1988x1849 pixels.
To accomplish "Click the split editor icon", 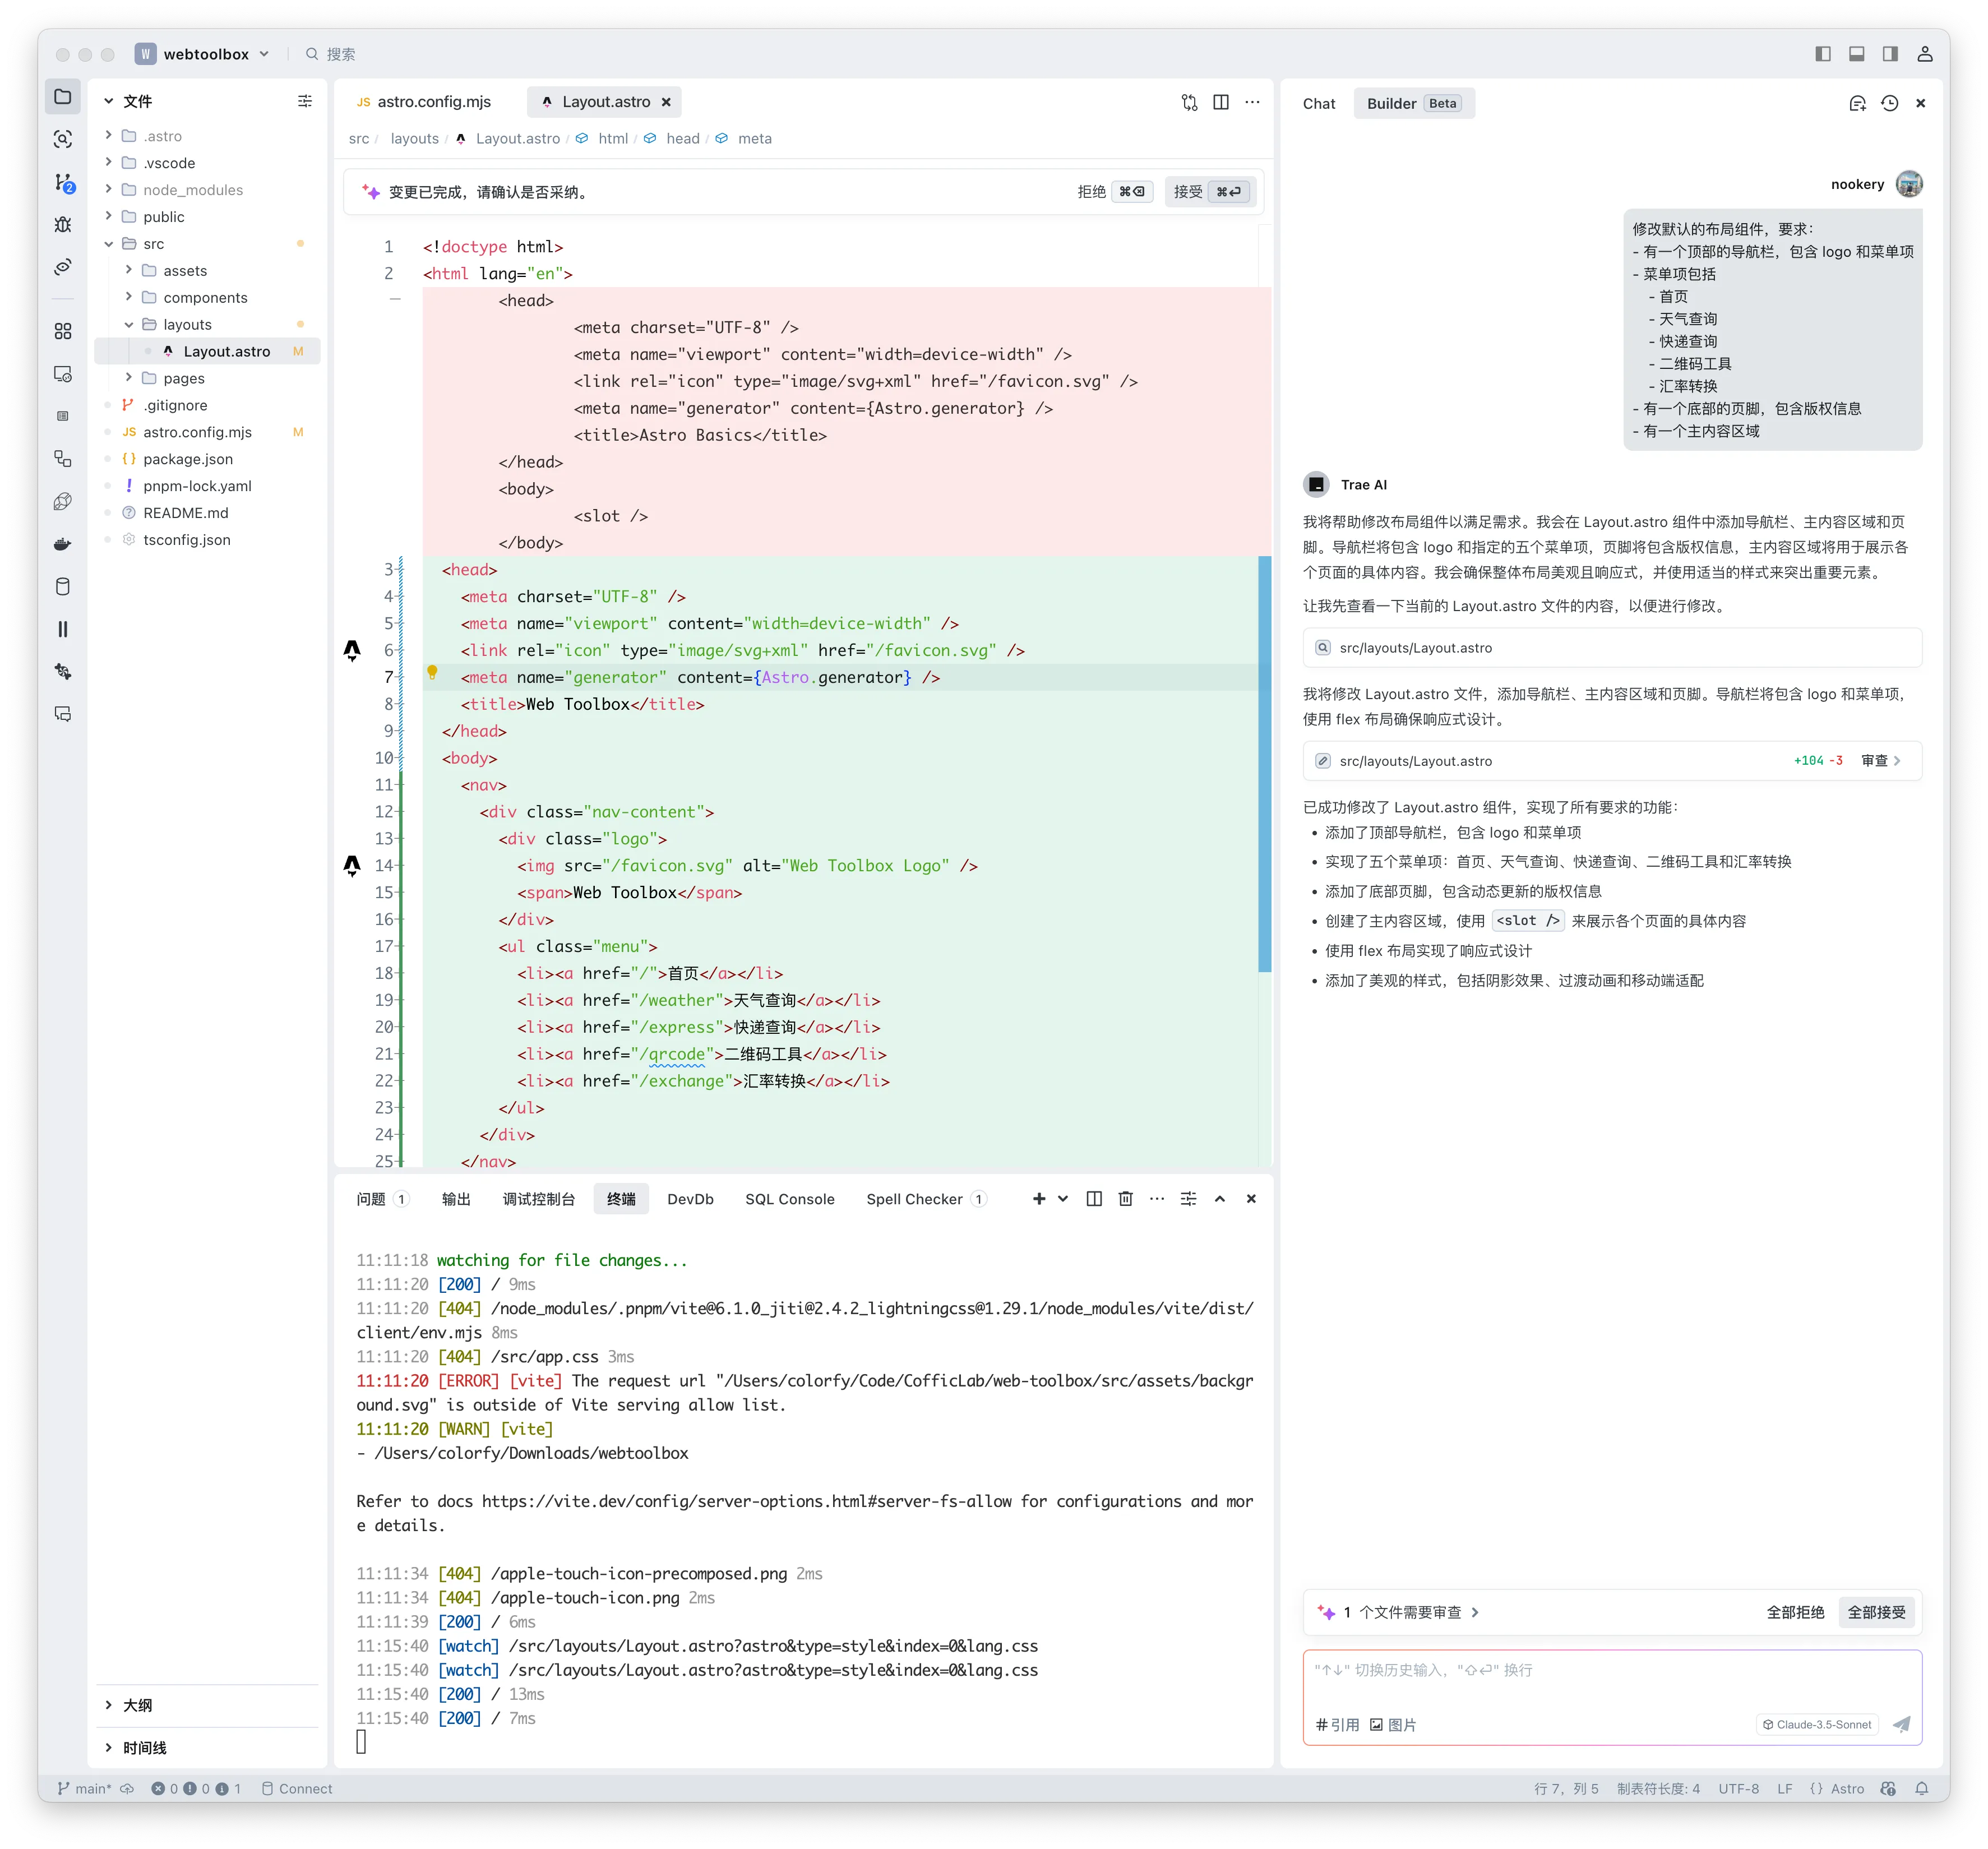I will pyautogui.click(x=1221, y=102).
